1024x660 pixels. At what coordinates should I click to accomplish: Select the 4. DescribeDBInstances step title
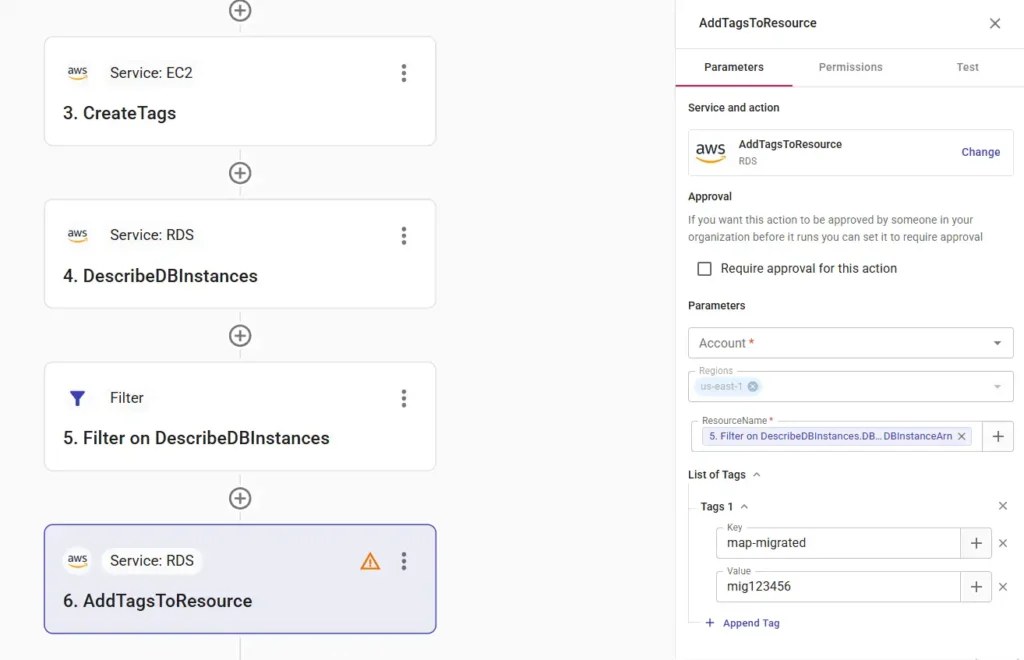tap(160, 275)
